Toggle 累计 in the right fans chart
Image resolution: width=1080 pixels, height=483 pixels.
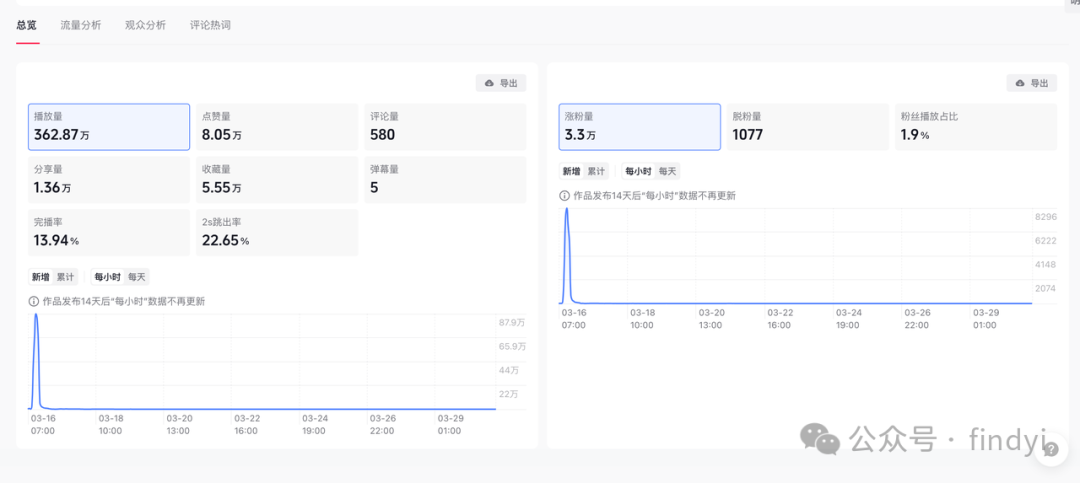coord(596,172)
